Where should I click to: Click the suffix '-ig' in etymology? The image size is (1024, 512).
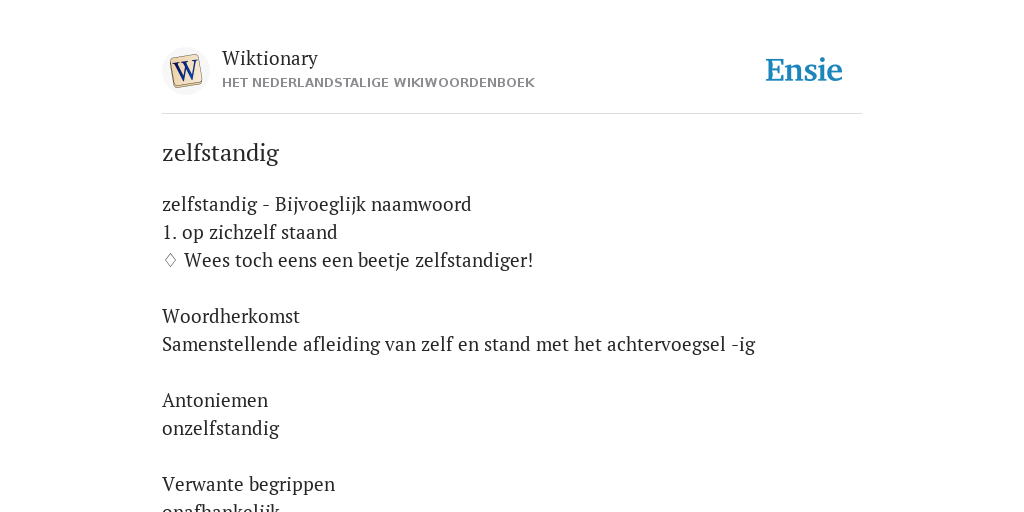743,345
